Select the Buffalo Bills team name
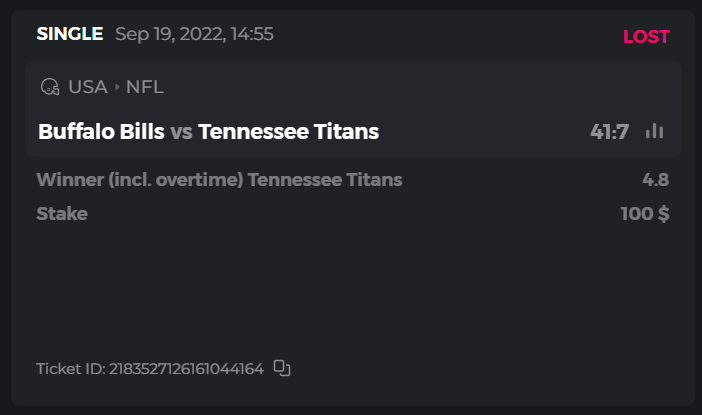Image resolution: width=702 pixels, height=415 pixels. pyautogui.click(x=101, y=131)
